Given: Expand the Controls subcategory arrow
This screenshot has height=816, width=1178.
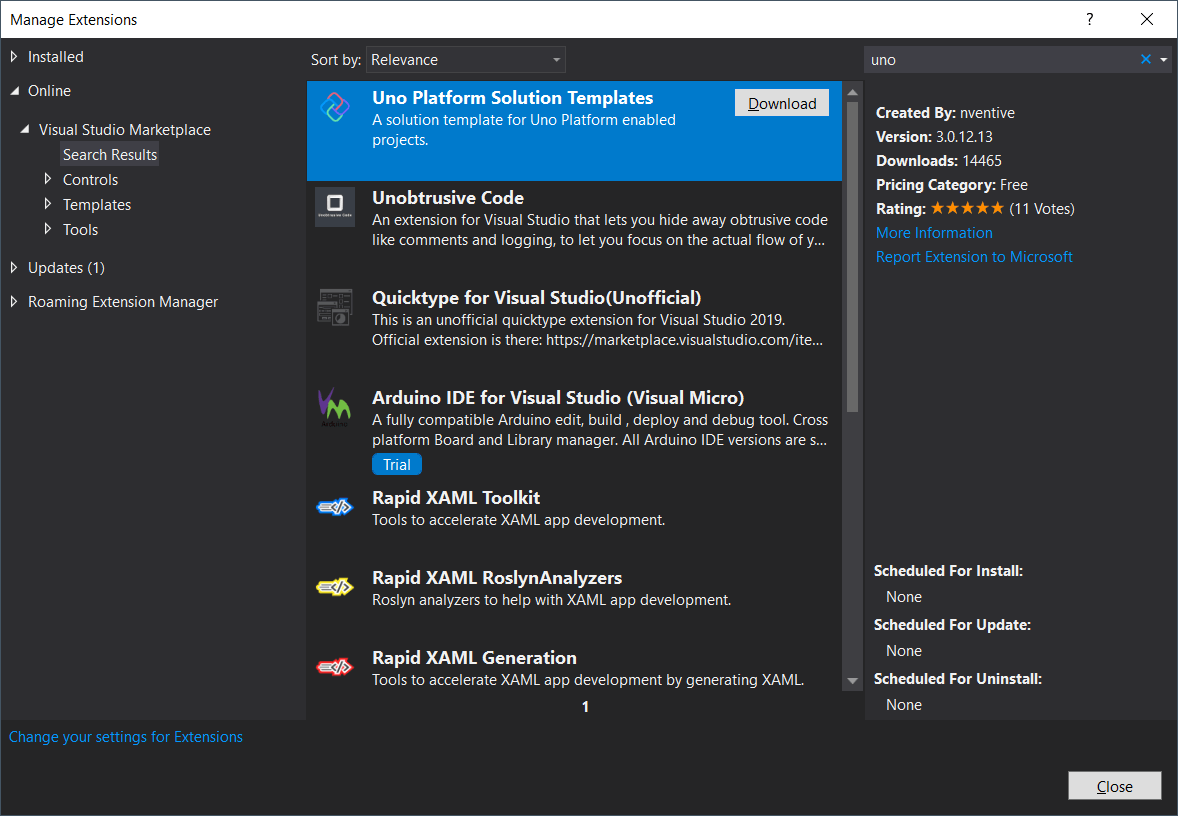Looking at the screenshot, I should pos(48,179).
